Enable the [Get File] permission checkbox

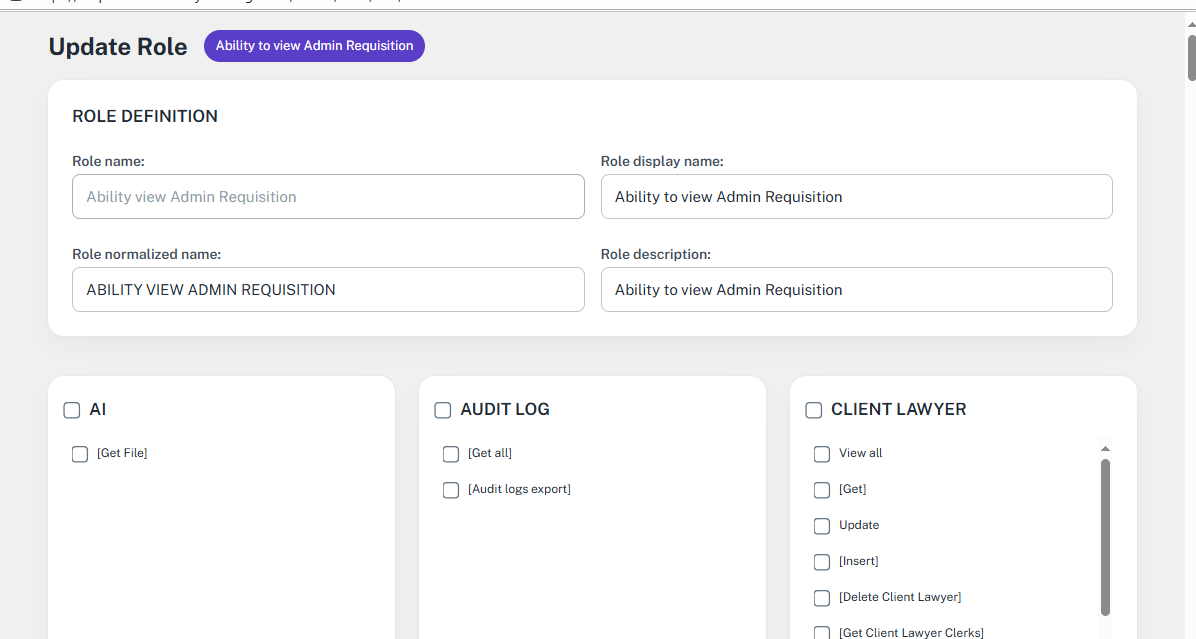80,454
